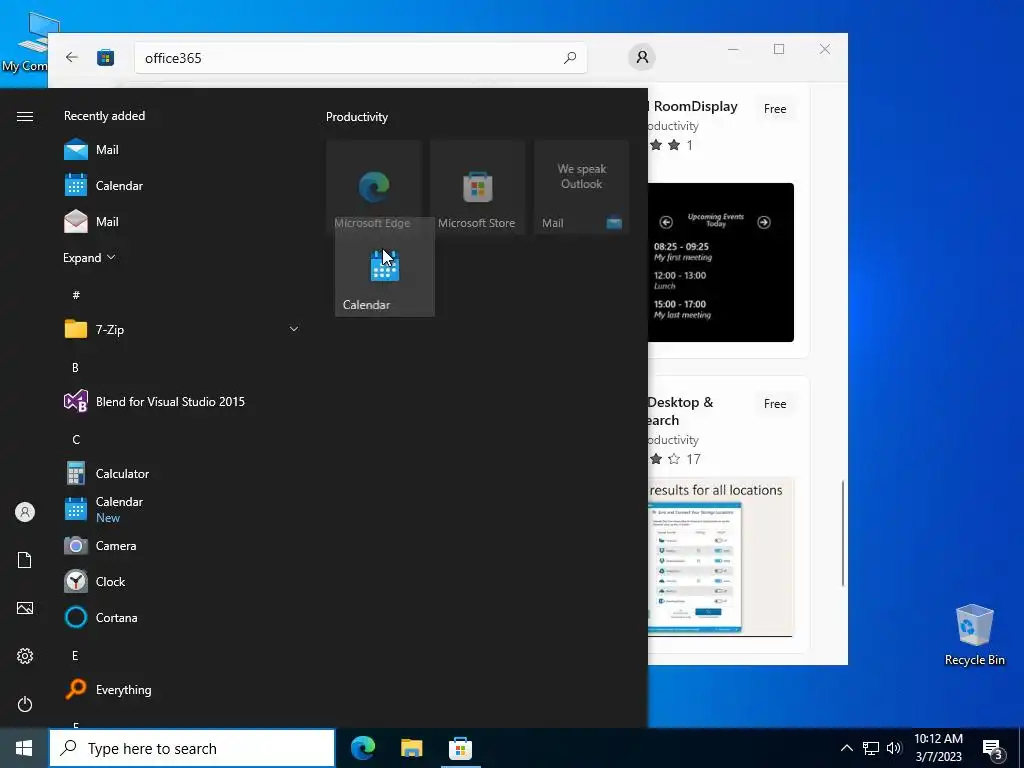
Task: Open Microsoft Edge from the taskbar
Action: coord(363,748)
